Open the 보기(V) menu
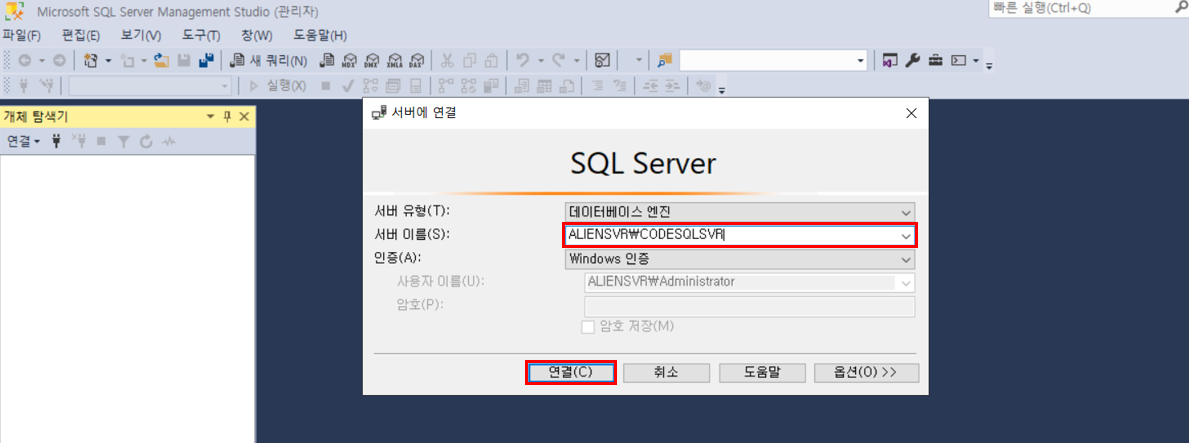Image resolution: width=1189 pixels, height=443 pixels. click(x=141, y=35)
